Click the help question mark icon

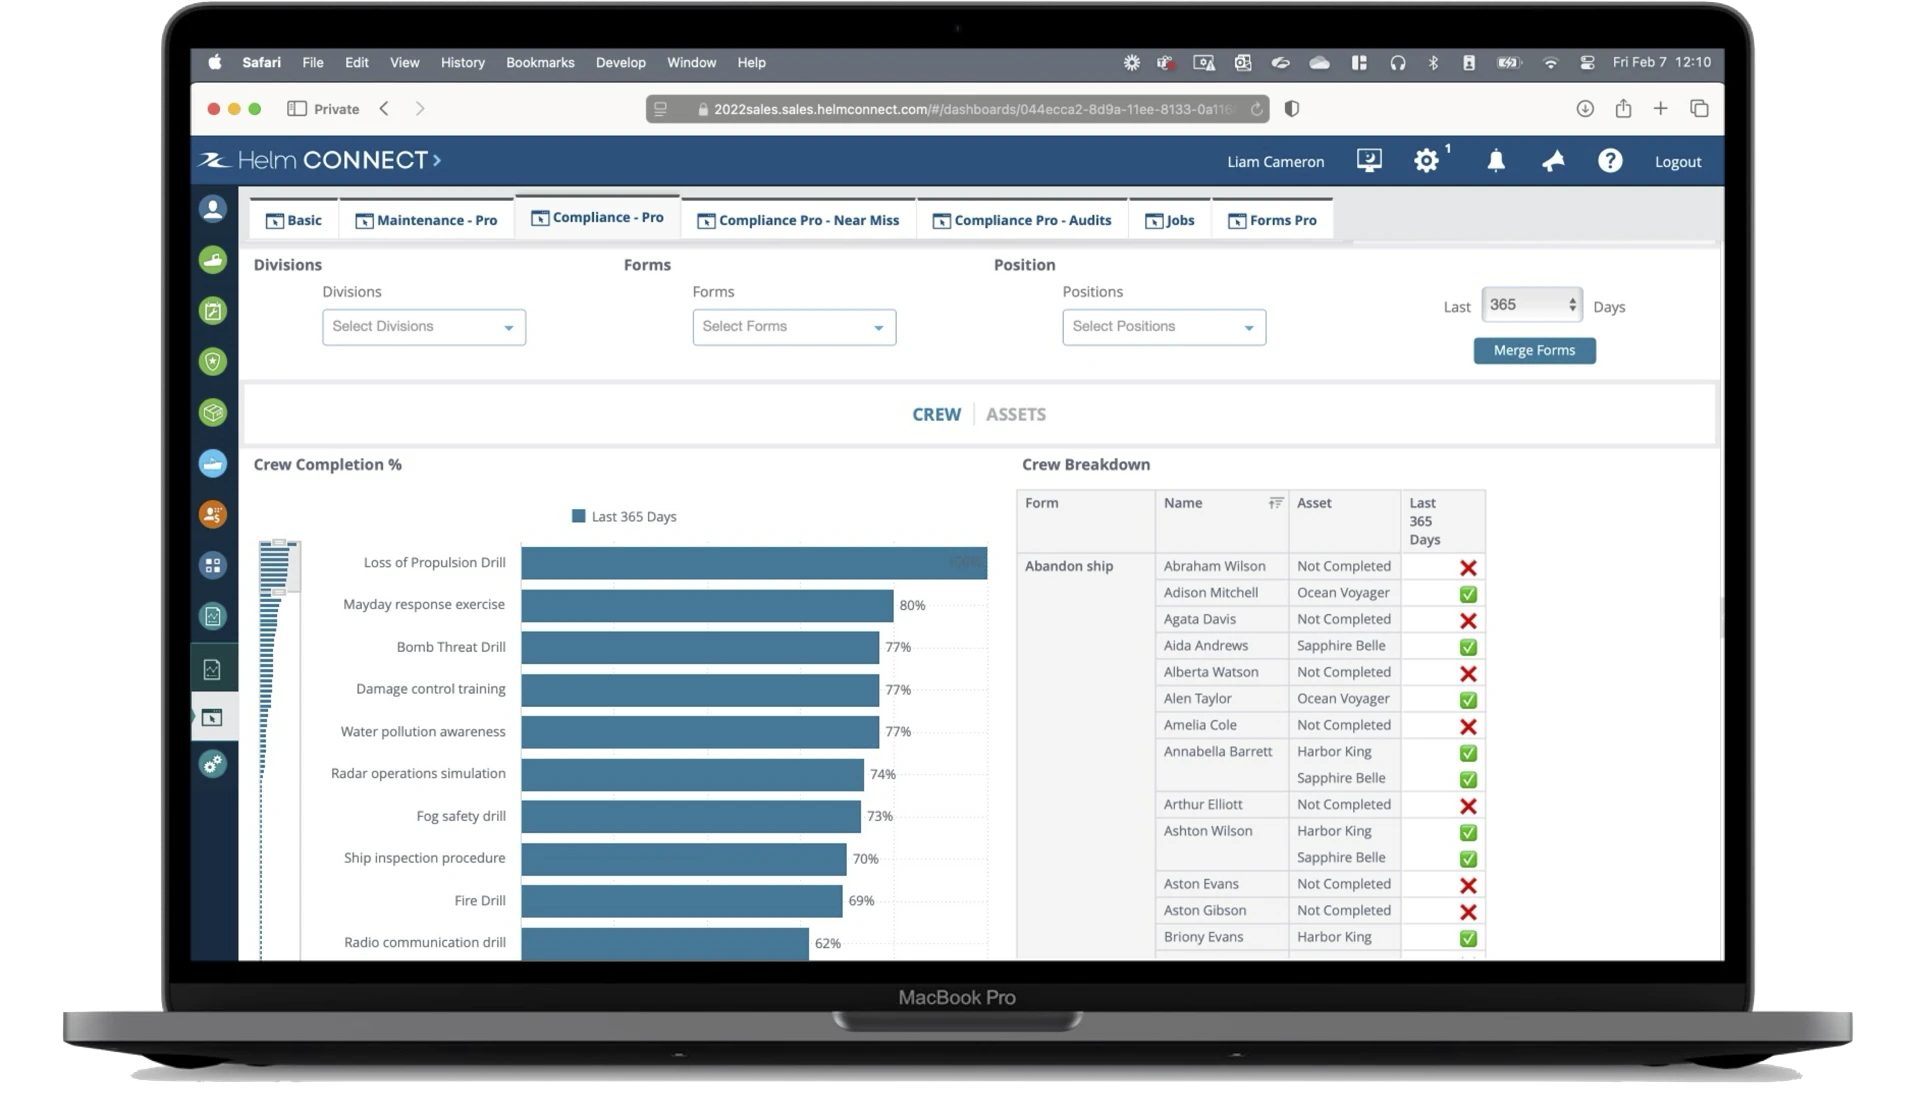point(1610,161)
